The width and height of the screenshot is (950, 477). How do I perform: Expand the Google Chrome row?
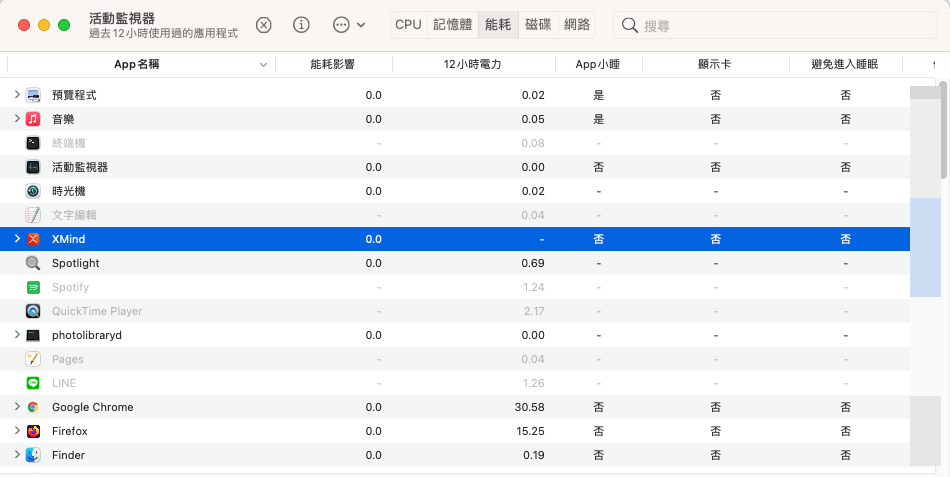17,407
